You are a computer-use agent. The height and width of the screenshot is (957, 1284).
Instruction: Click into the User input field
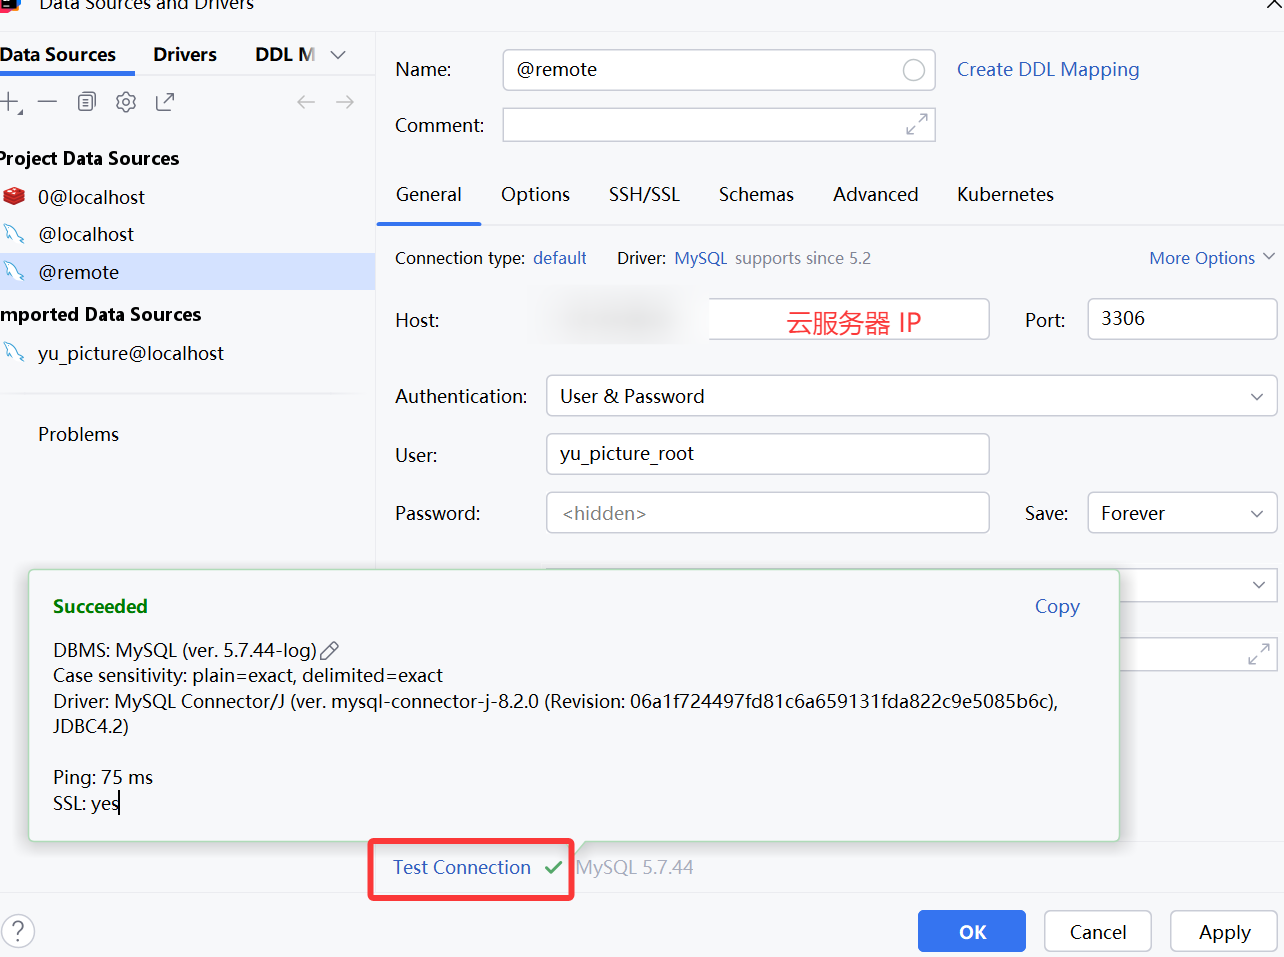767,454
